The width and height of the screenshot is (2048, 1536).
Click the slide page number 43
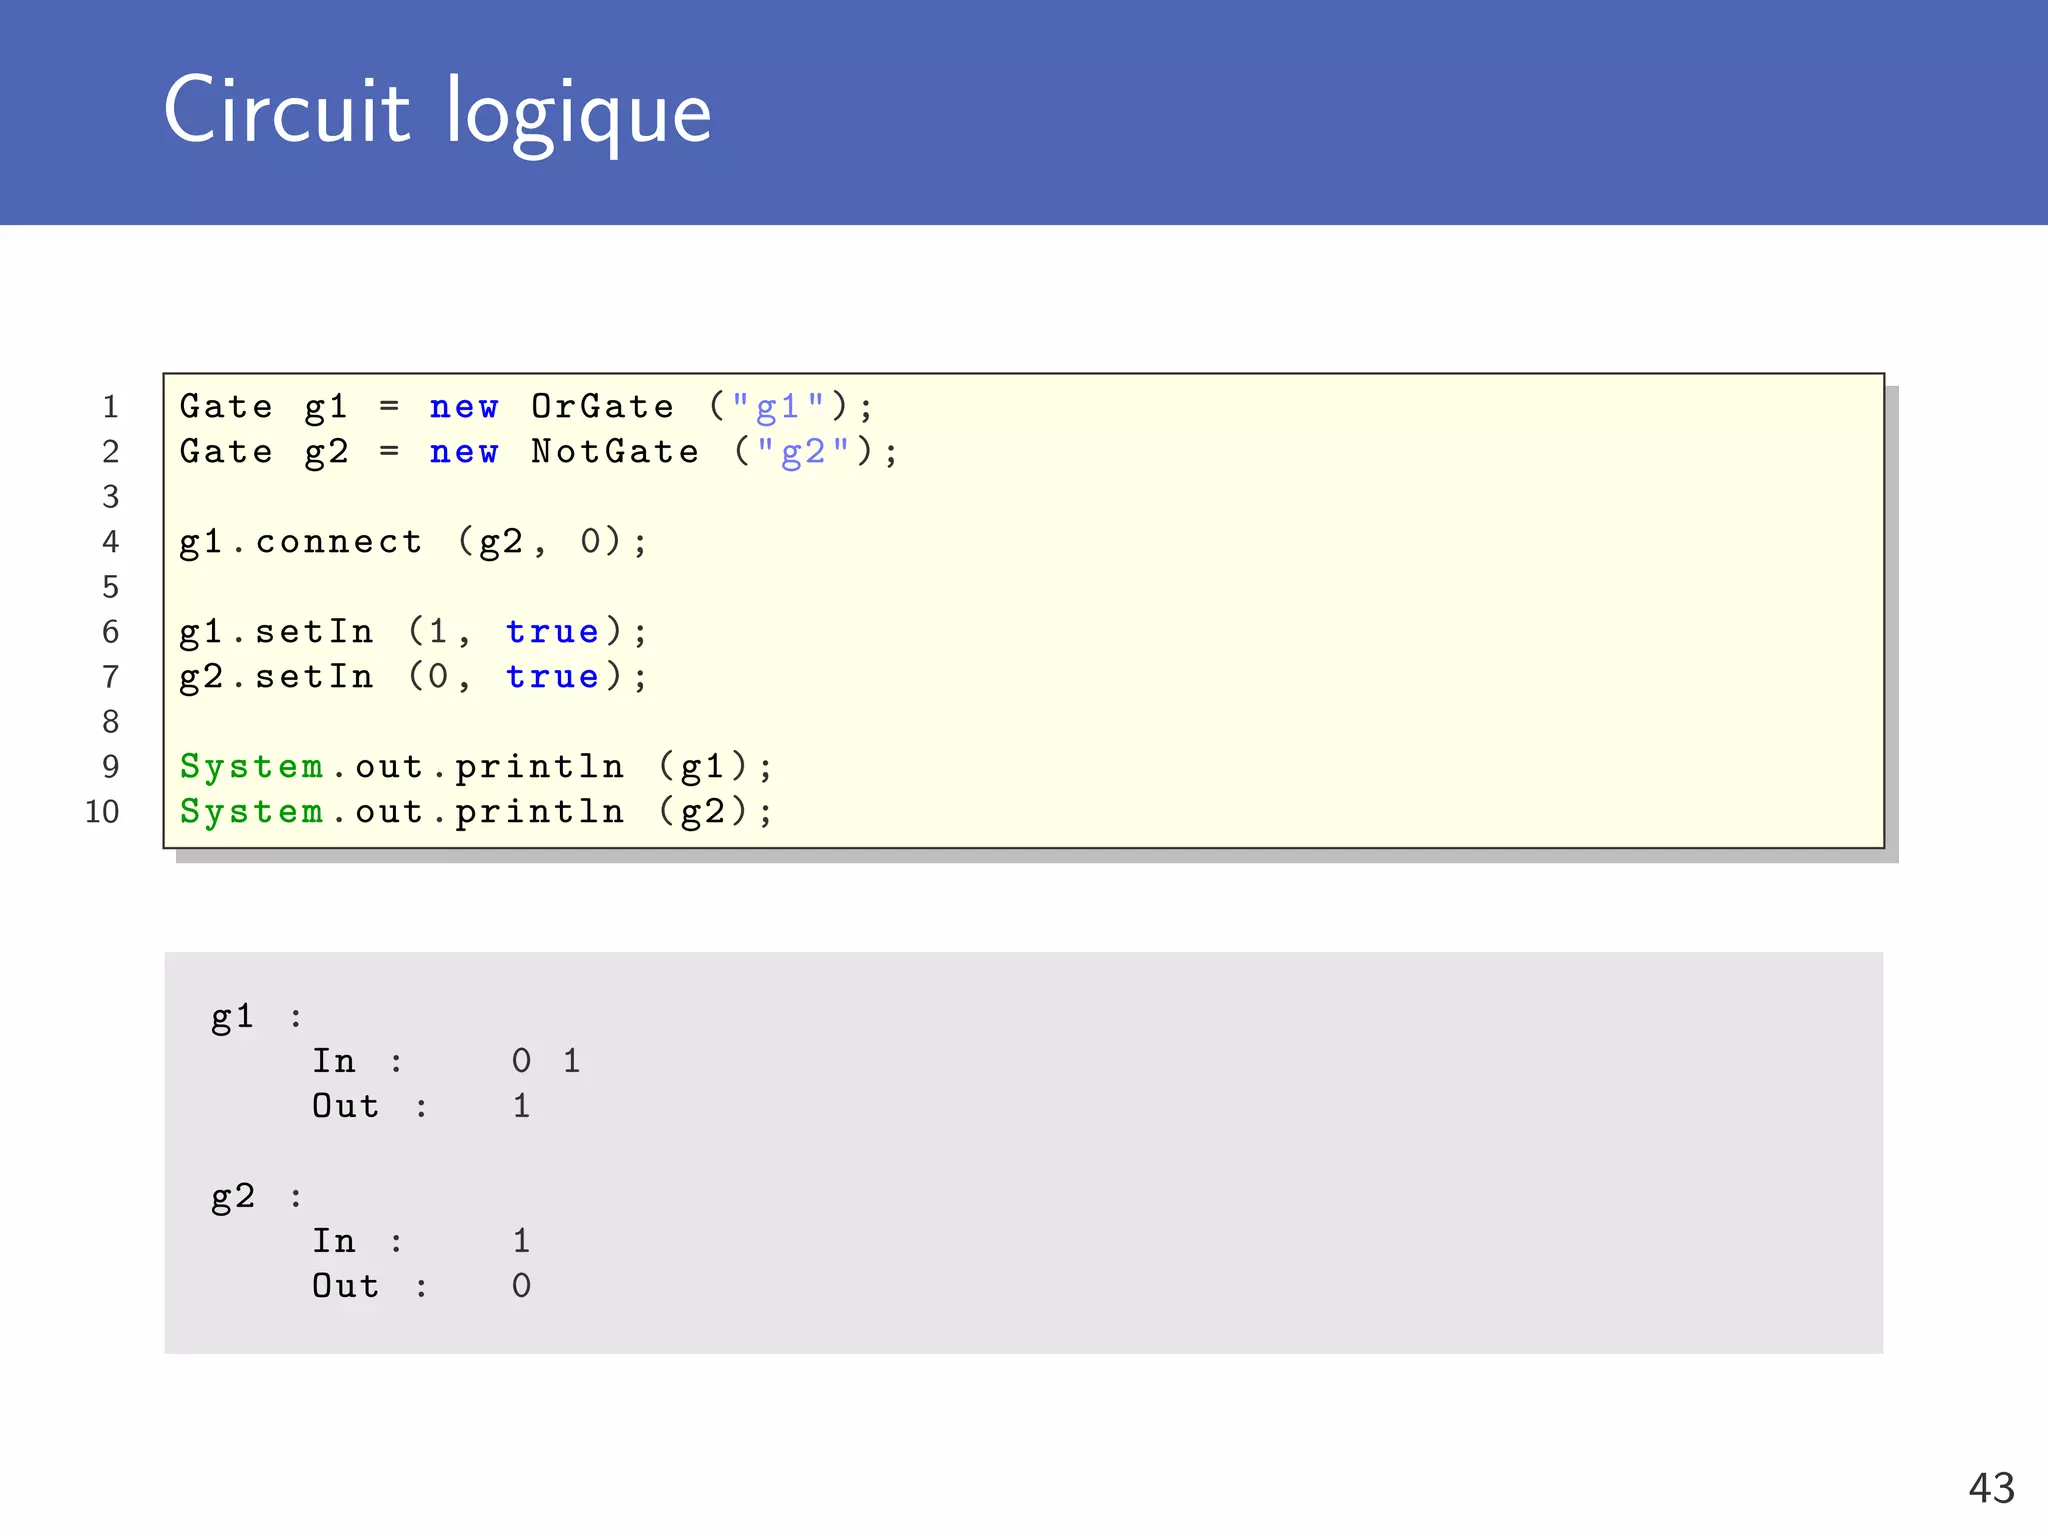(1991, 1488)
